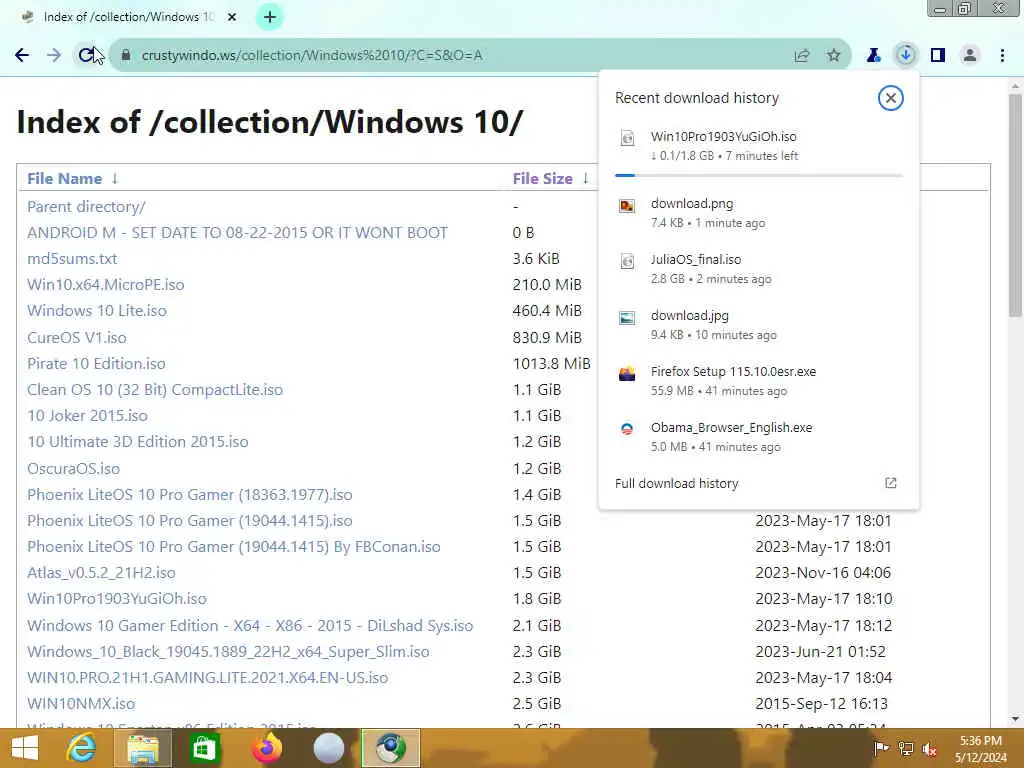The image size is (1024, 768).
Task: Click the Obama_Browser_English.exe icon
Action: point(627,429)
